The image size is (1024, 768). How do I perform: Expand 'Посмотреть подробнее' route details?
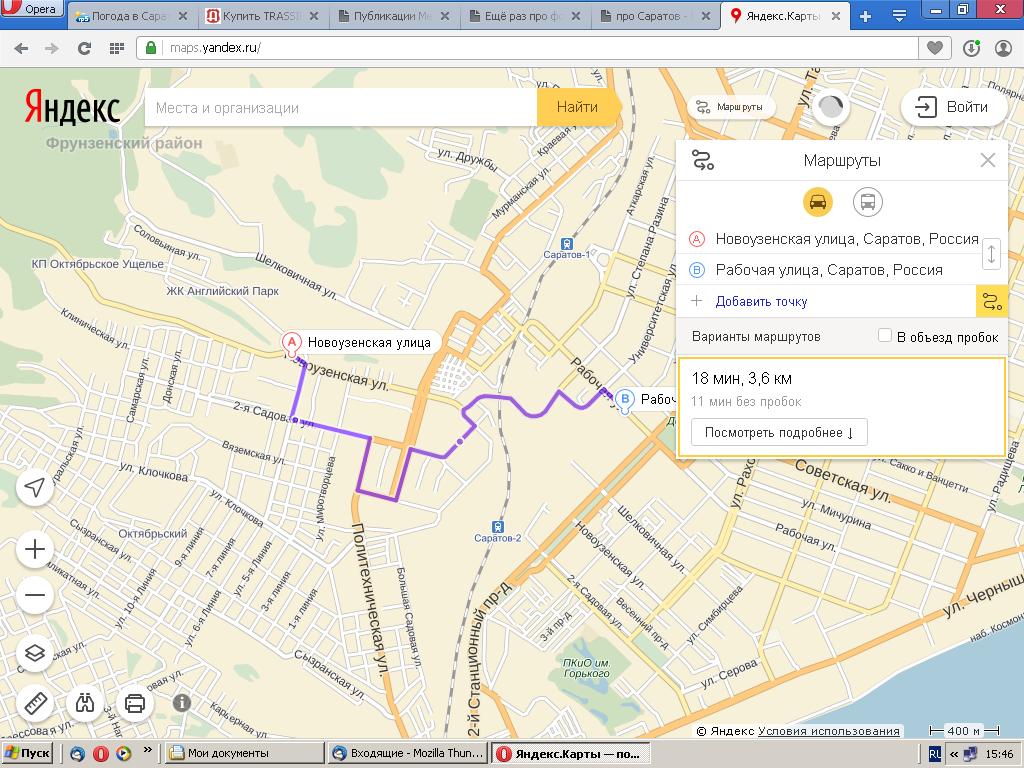coord(778,432)
